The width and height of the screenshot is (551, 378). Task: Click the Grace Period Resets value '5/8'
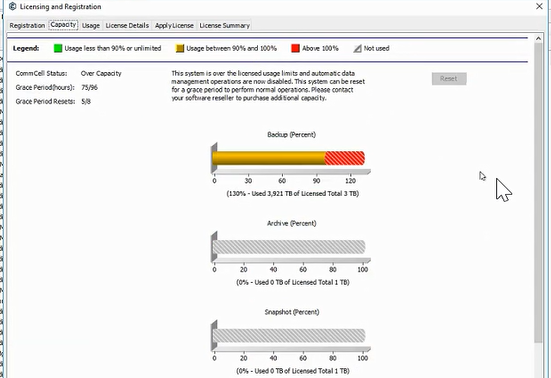click(86, 102)
